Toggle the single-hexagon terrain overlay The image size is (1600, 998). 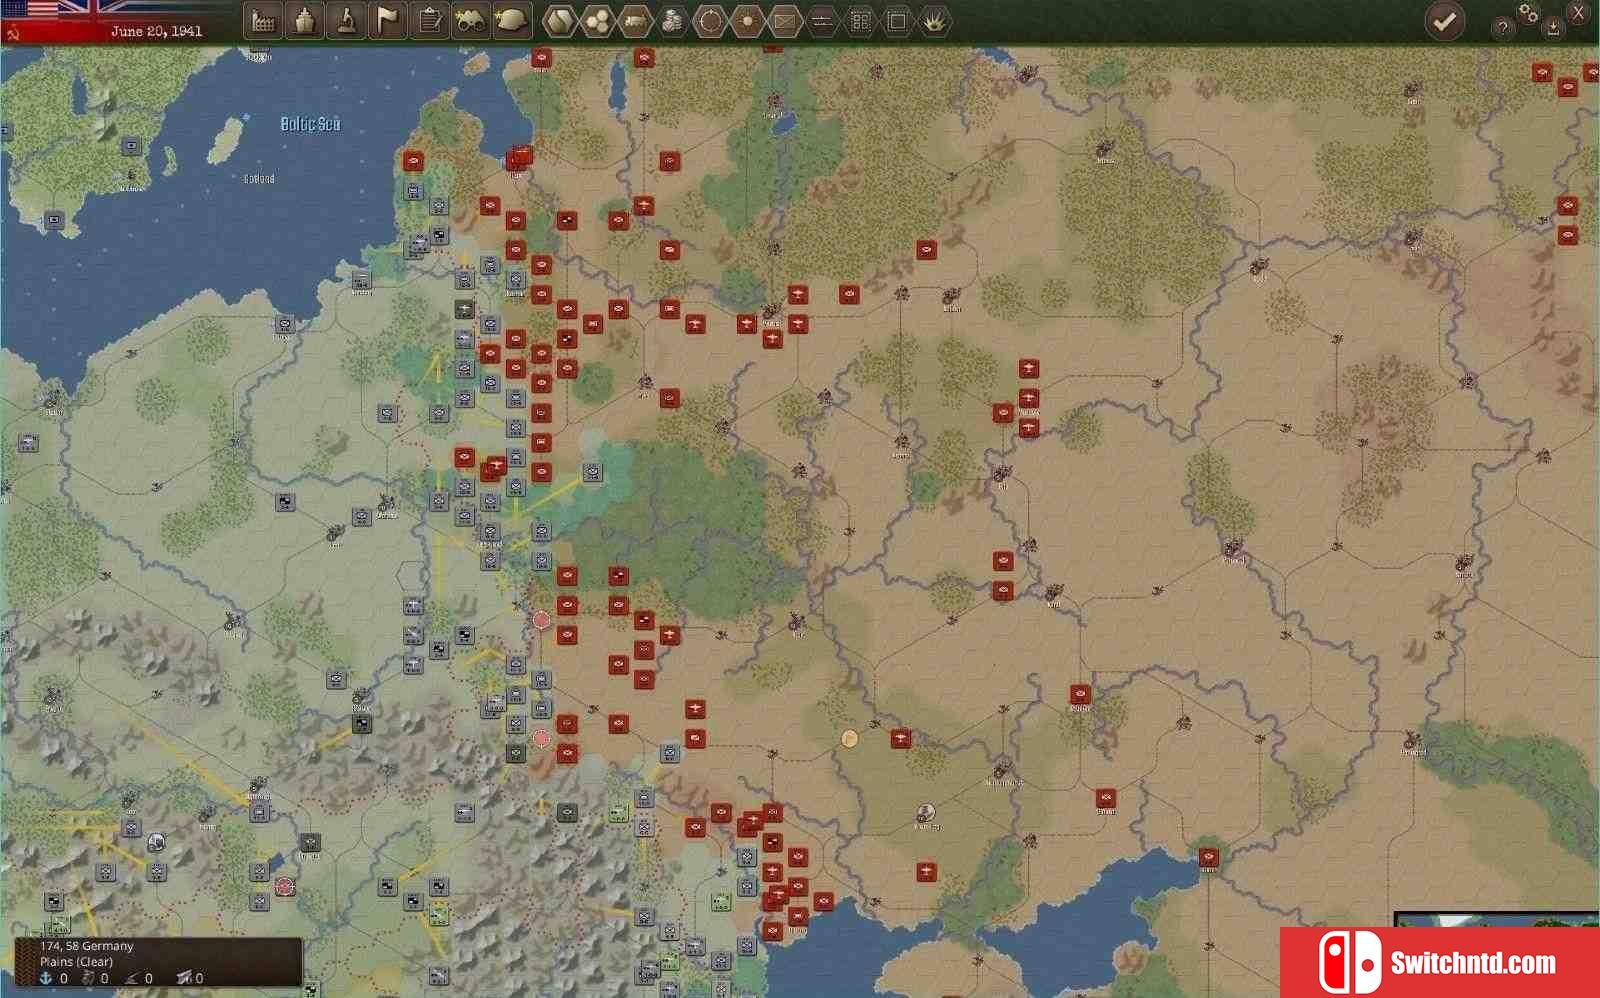pyautogui.click(x=559, y=21)
